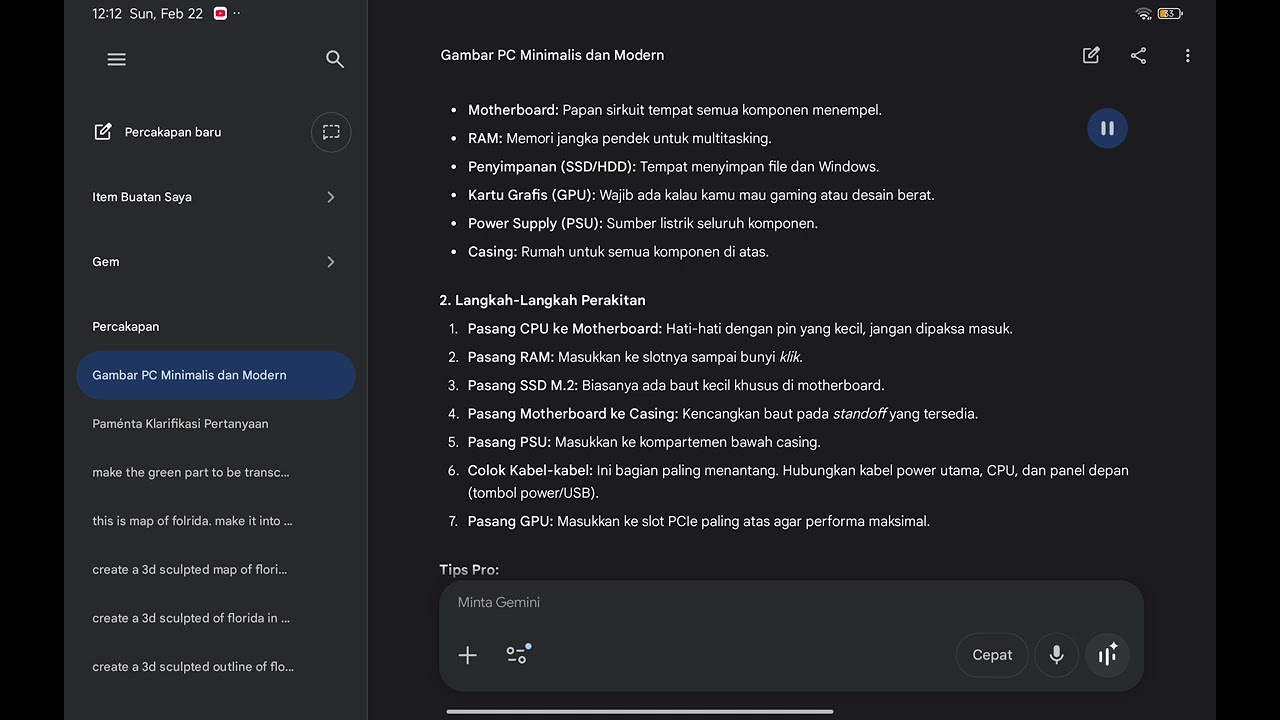
Task: Click step 'Pasang RAM'
Action: (x=635, y=357)
